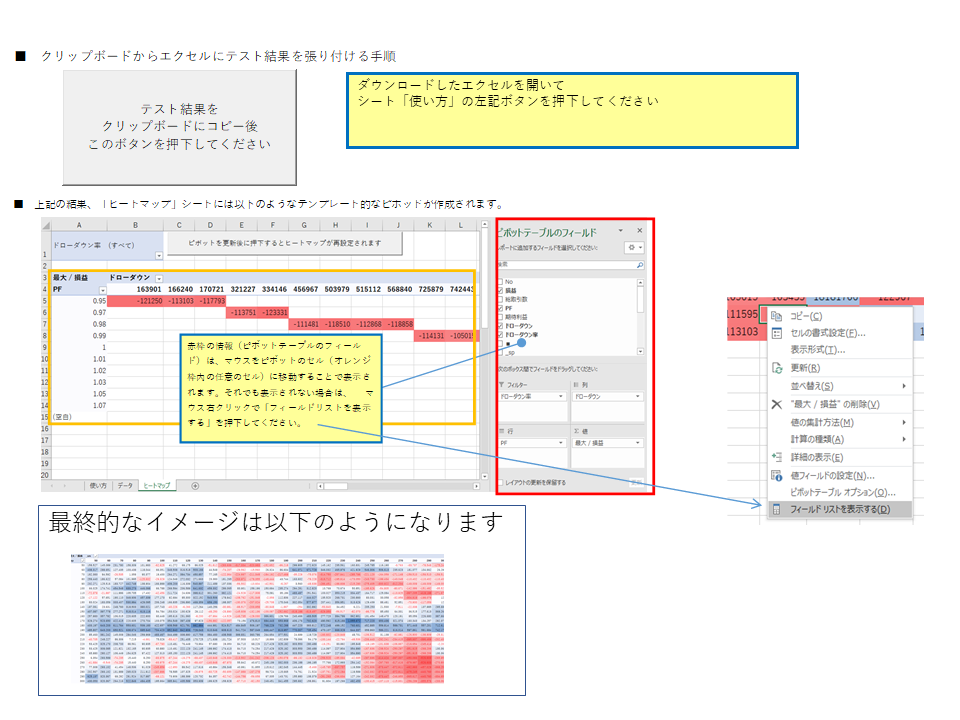Click row label 0.95 in pivot
Viewport: 960px width, 720px height.
click(80, 301)
